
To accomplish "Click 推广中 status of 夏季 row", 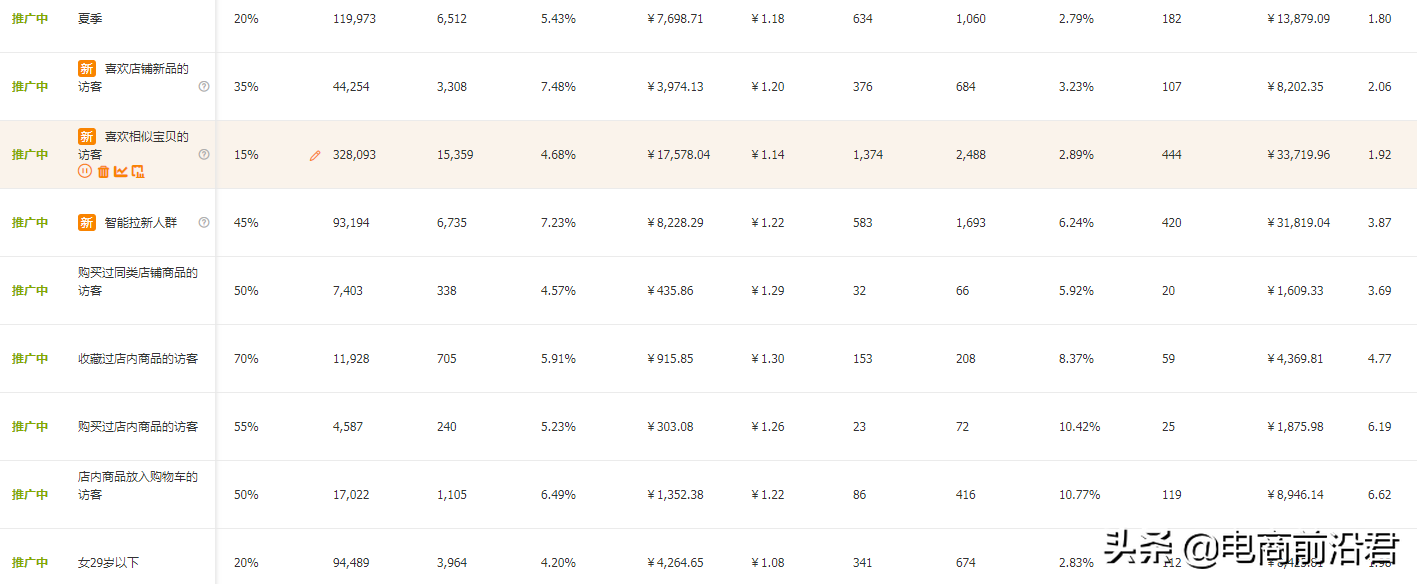I will point(30,19).
